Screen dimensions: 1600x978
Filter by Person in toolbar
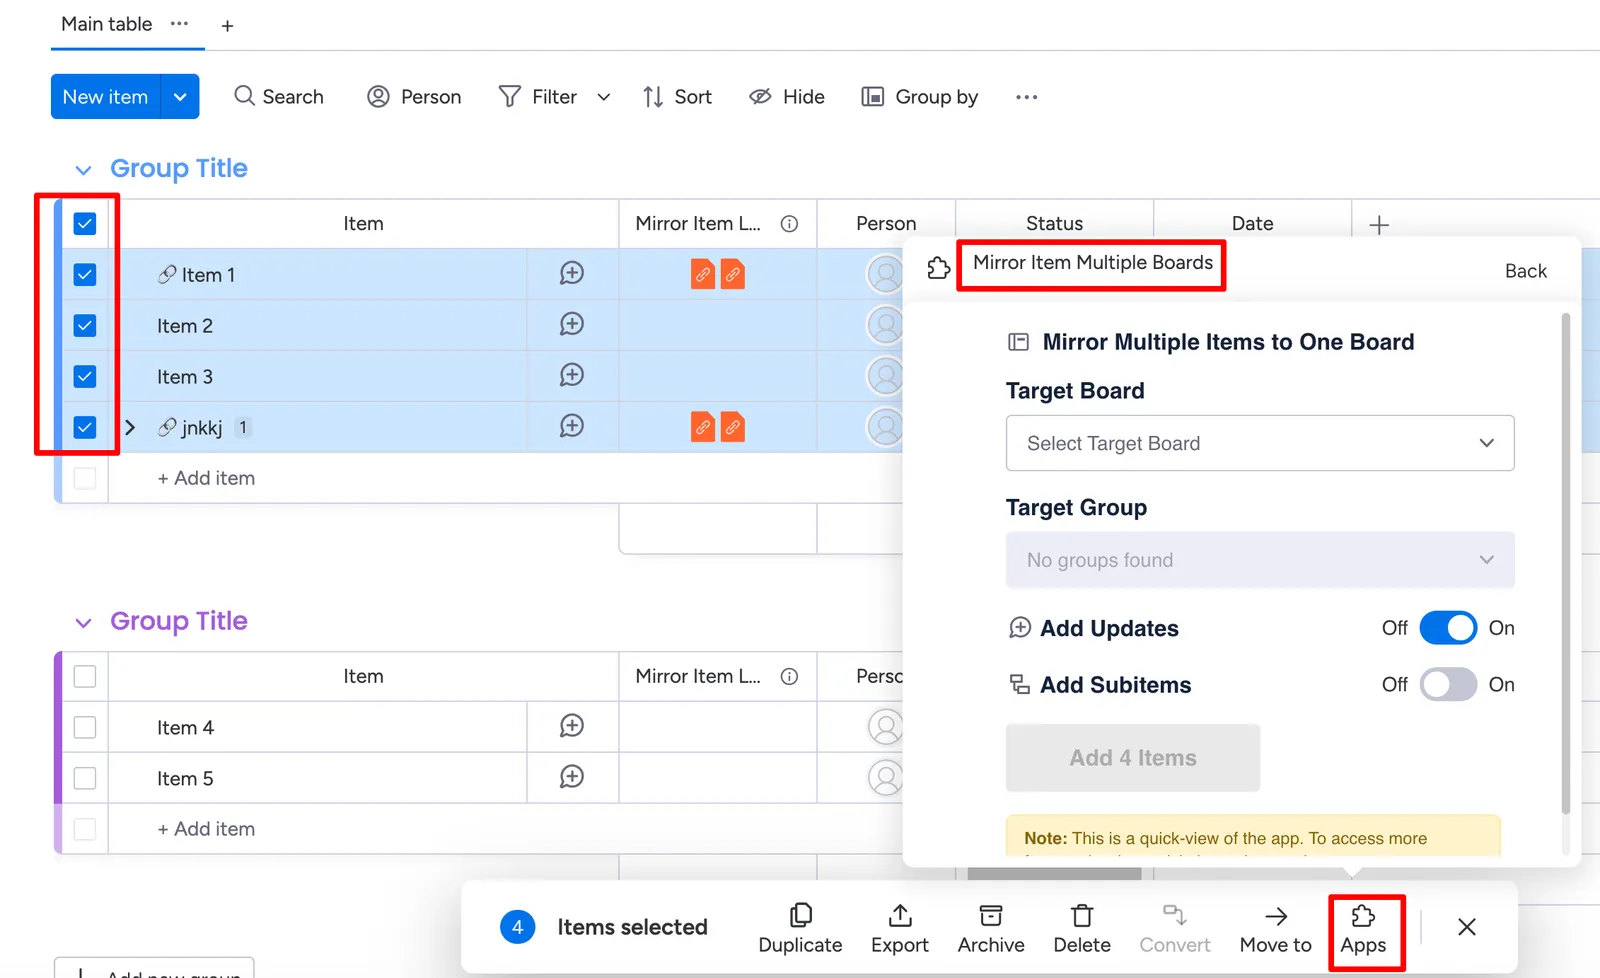414,97
